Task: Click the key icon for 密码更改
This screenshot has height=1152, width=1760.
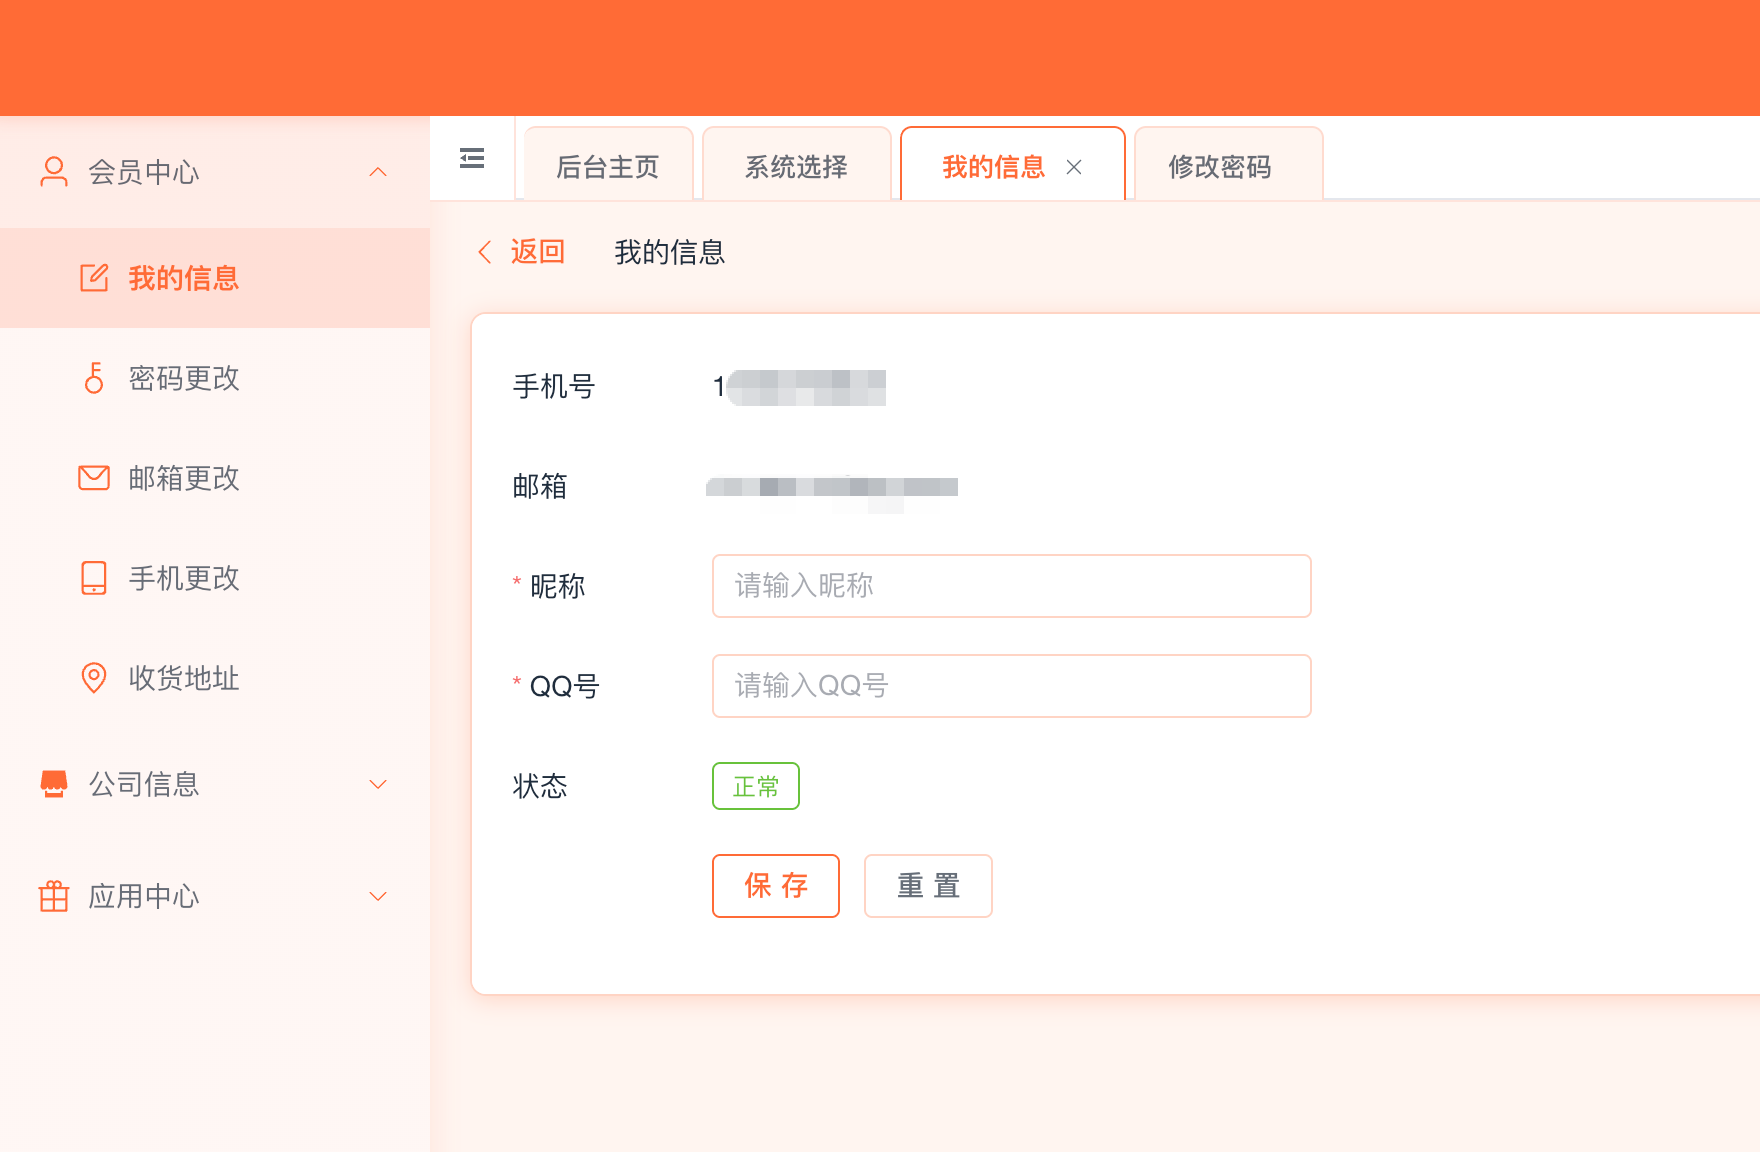Action: coord(94,378)
